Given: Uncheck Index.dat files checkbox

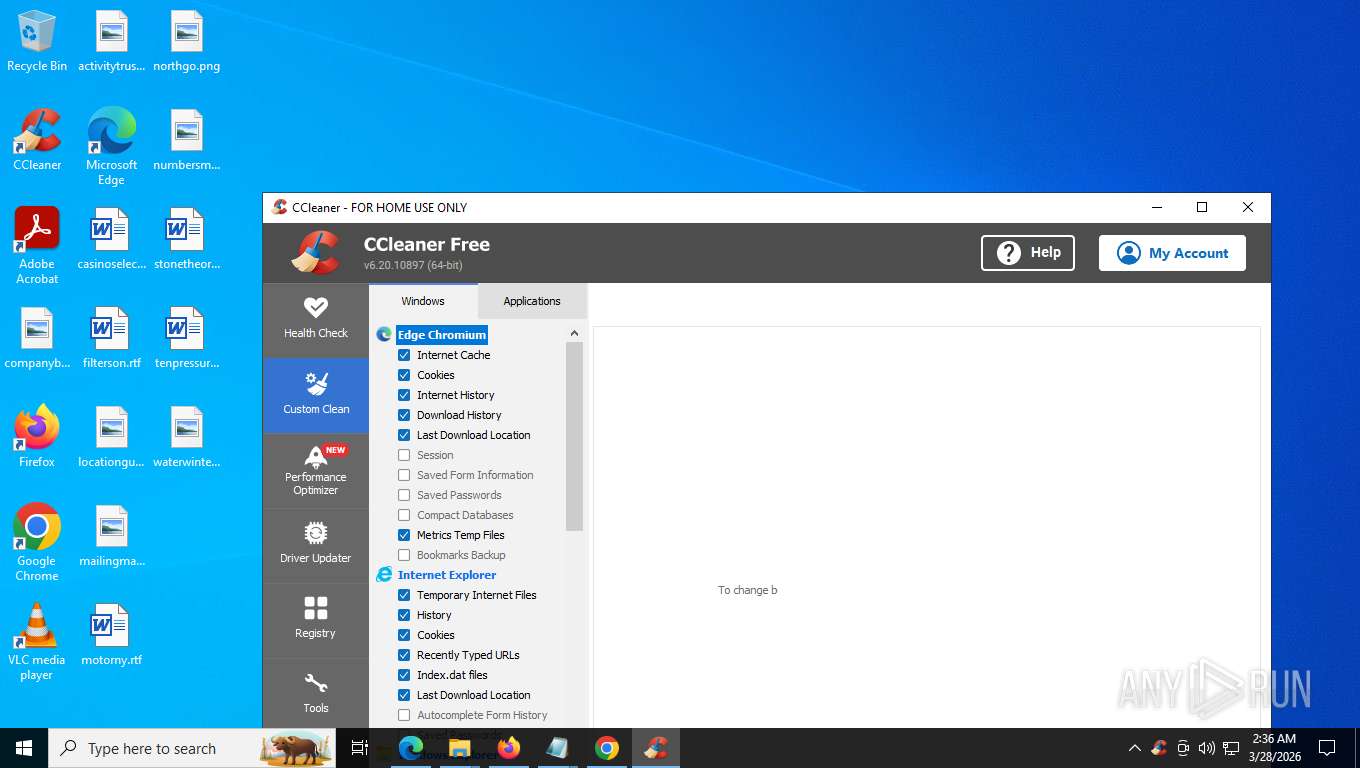Looking at the screenshot, I should [404, 675].
